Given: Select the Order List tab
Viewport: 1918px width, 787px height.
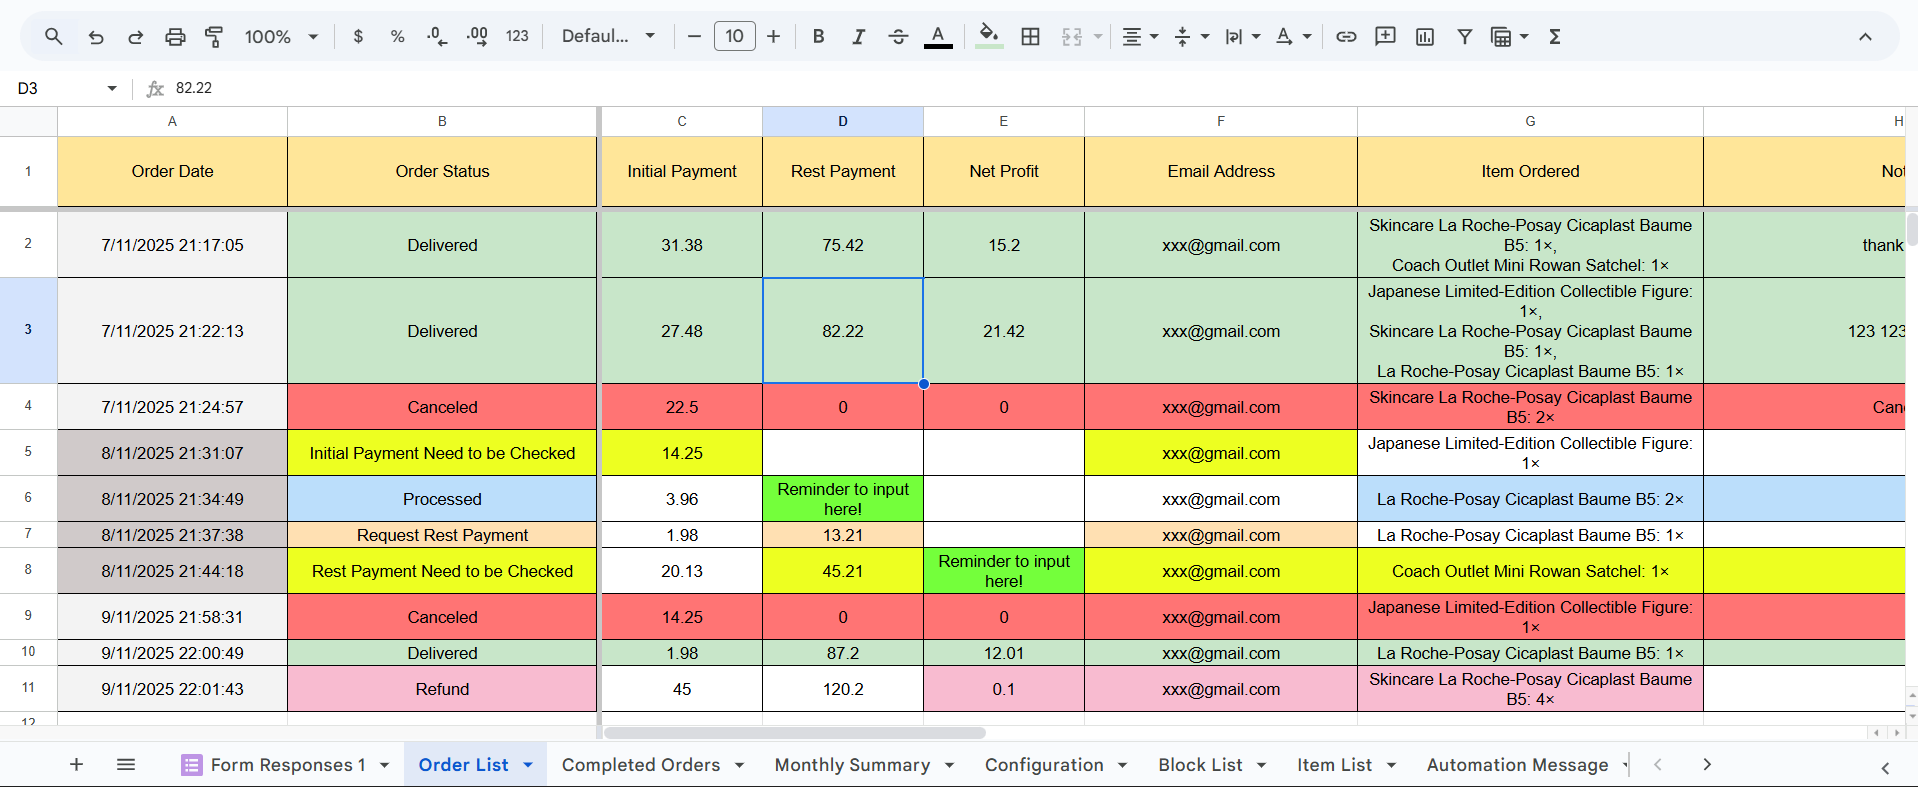Looking at the screenshot, I should tap(463, 765).
